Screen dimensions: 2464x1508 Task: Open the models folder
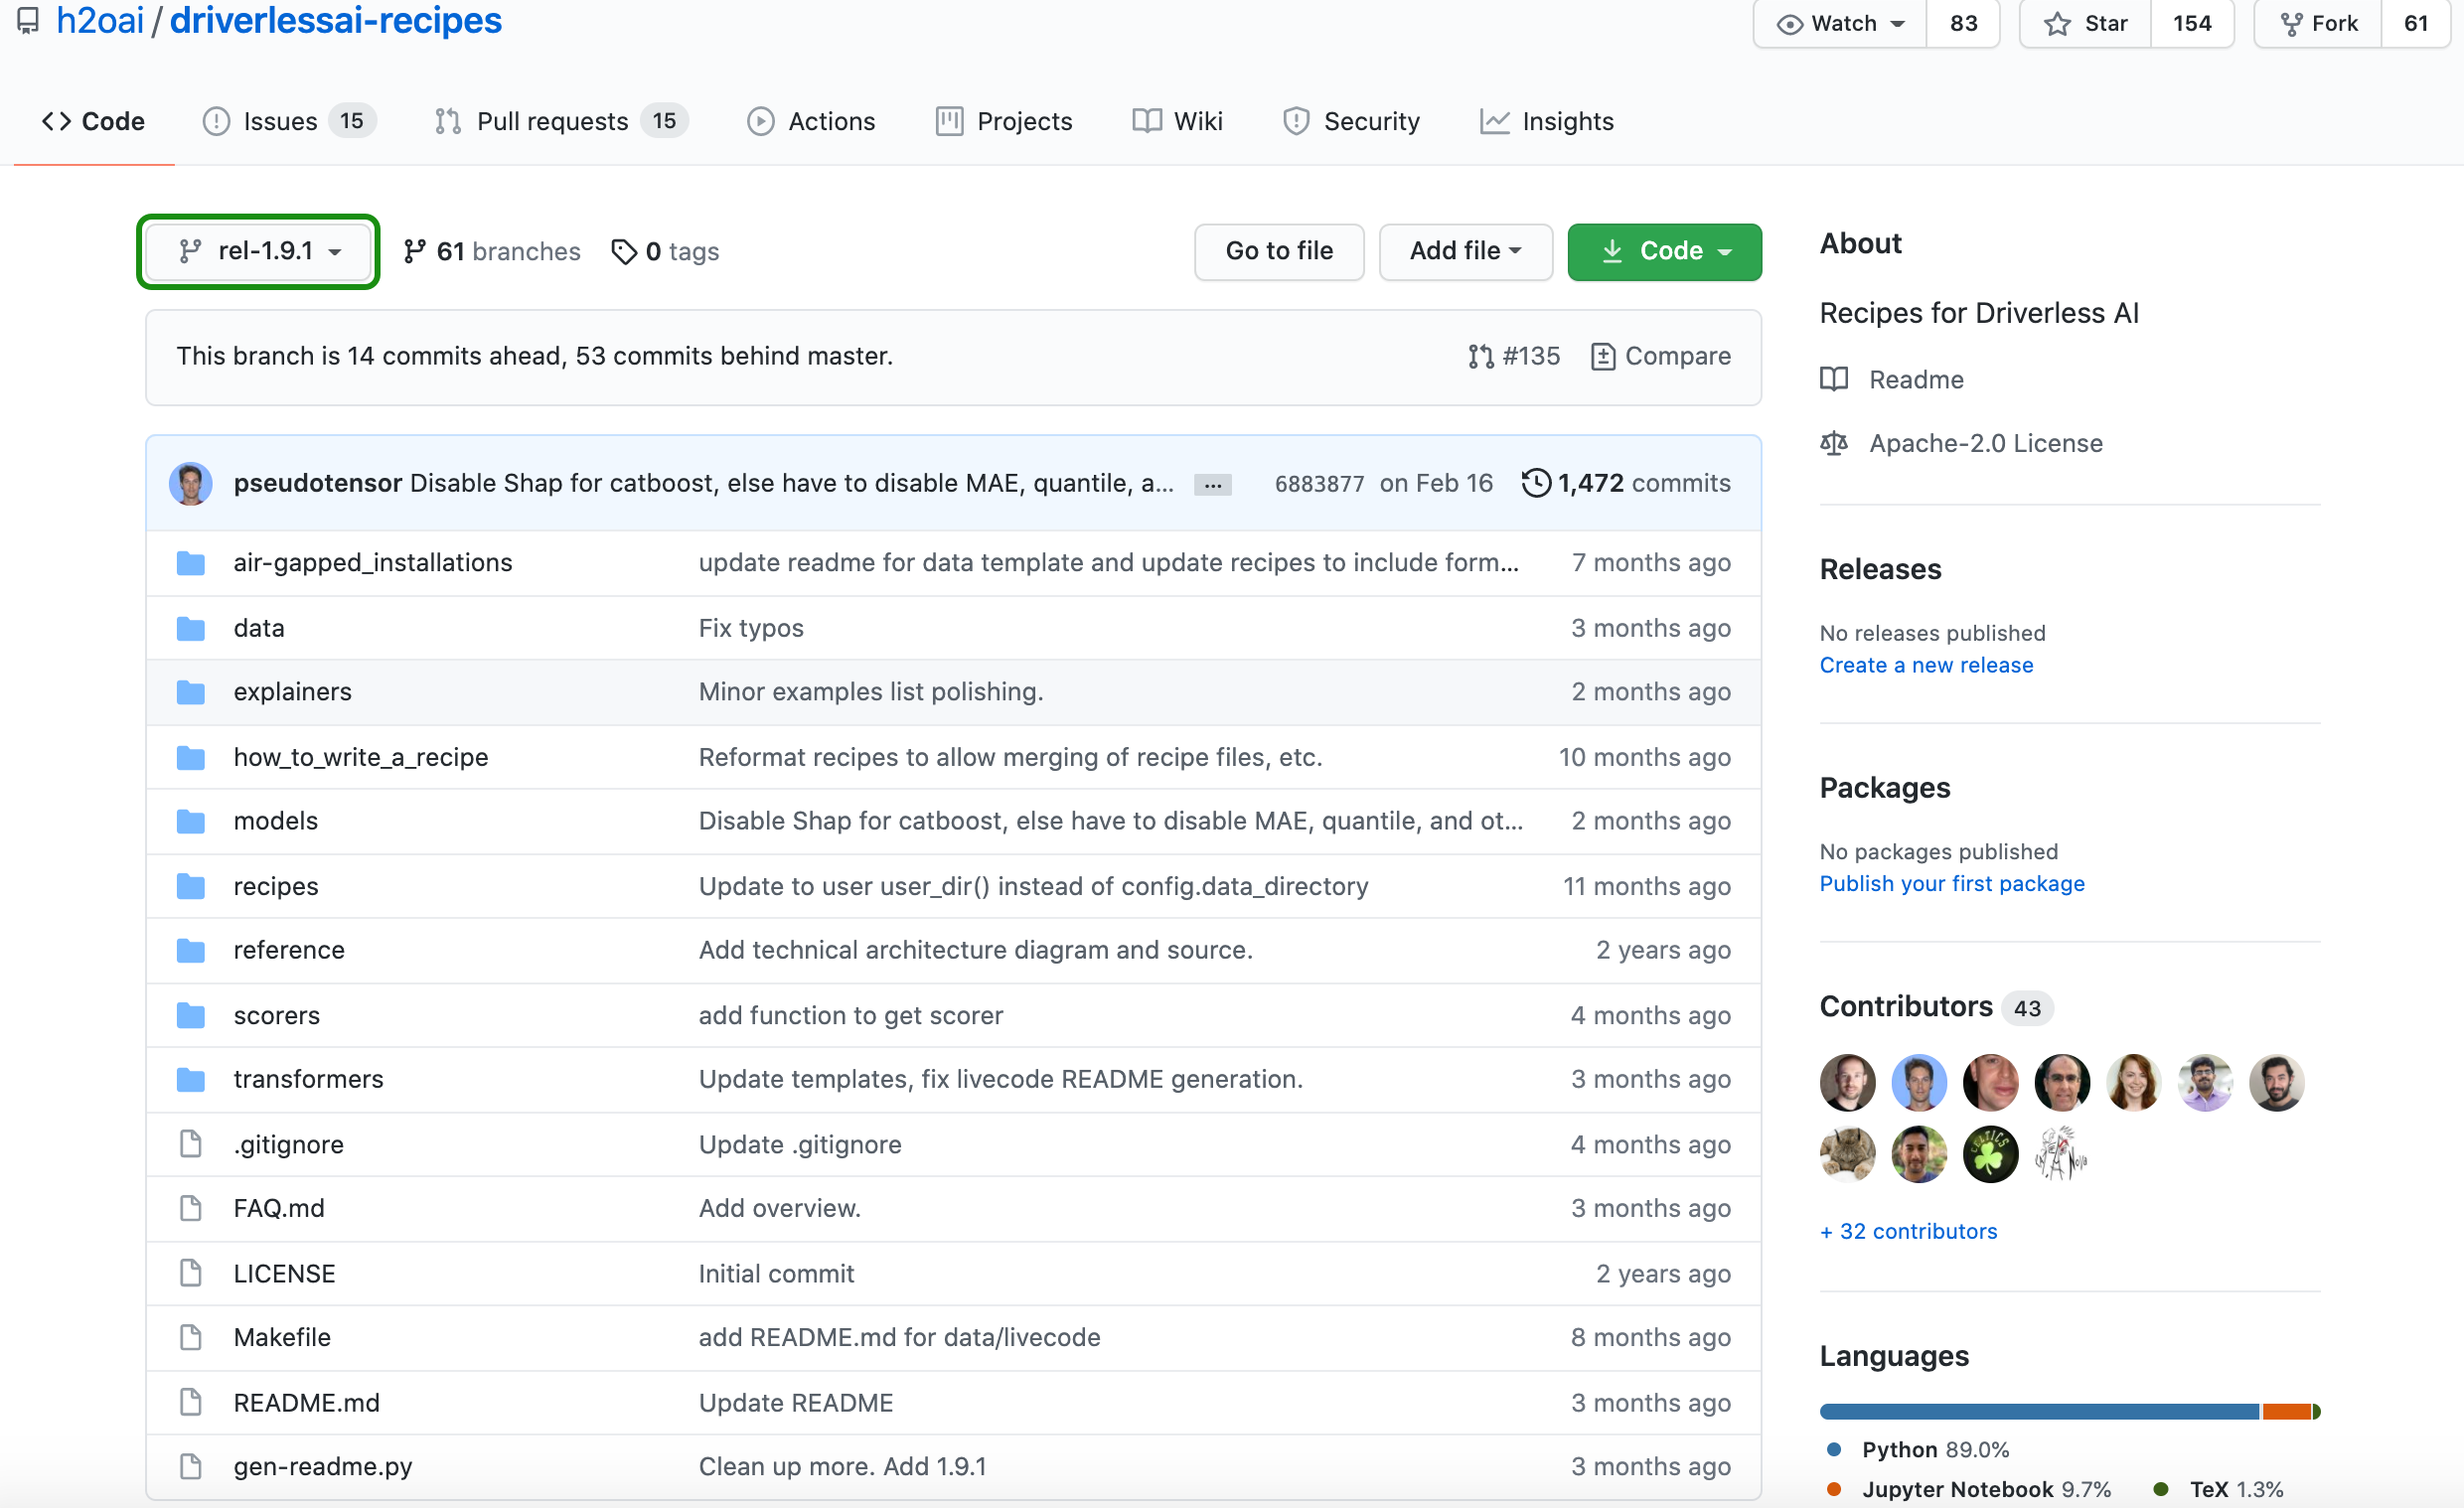(276, 821)
